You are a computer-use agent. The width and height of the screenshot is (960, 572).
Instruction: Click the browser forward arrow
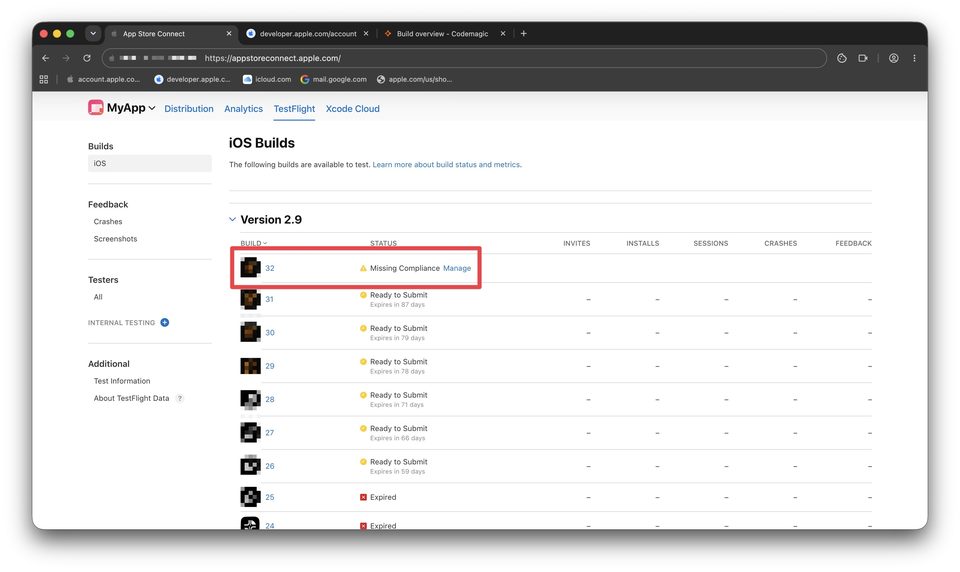[66, 58]
